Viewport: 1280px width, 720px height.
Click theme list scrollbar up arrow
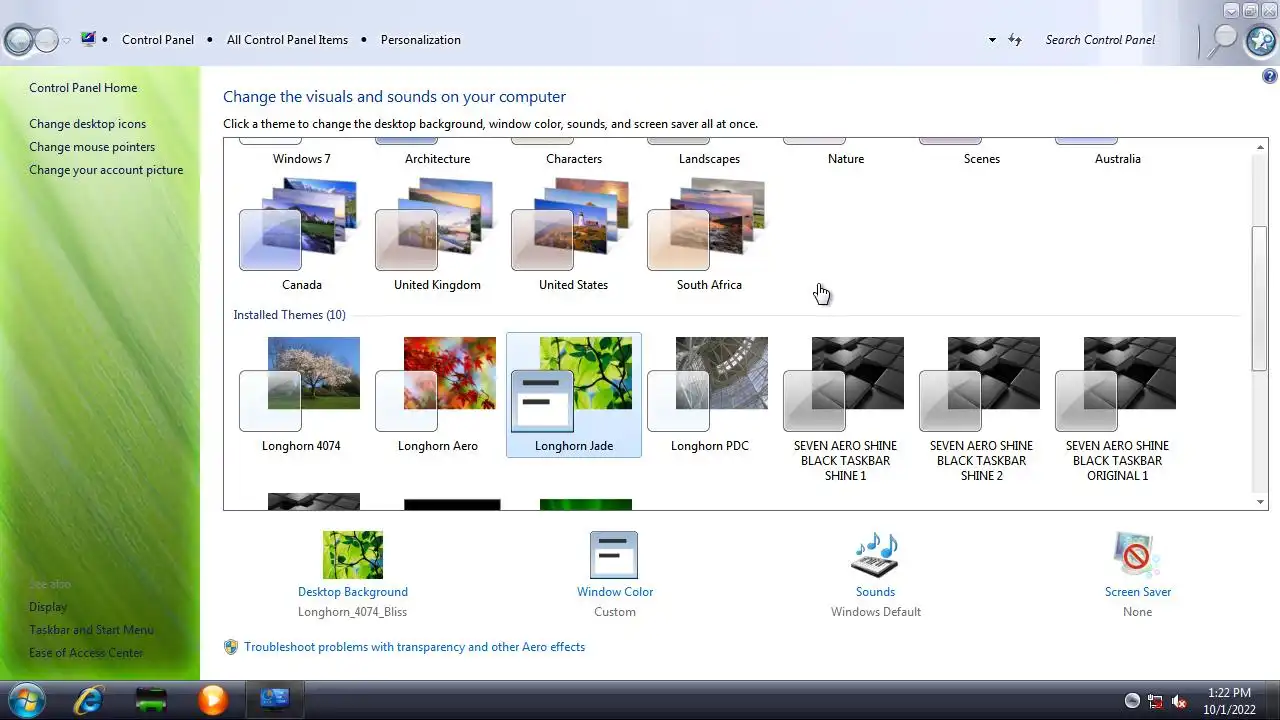point(1260,147)
